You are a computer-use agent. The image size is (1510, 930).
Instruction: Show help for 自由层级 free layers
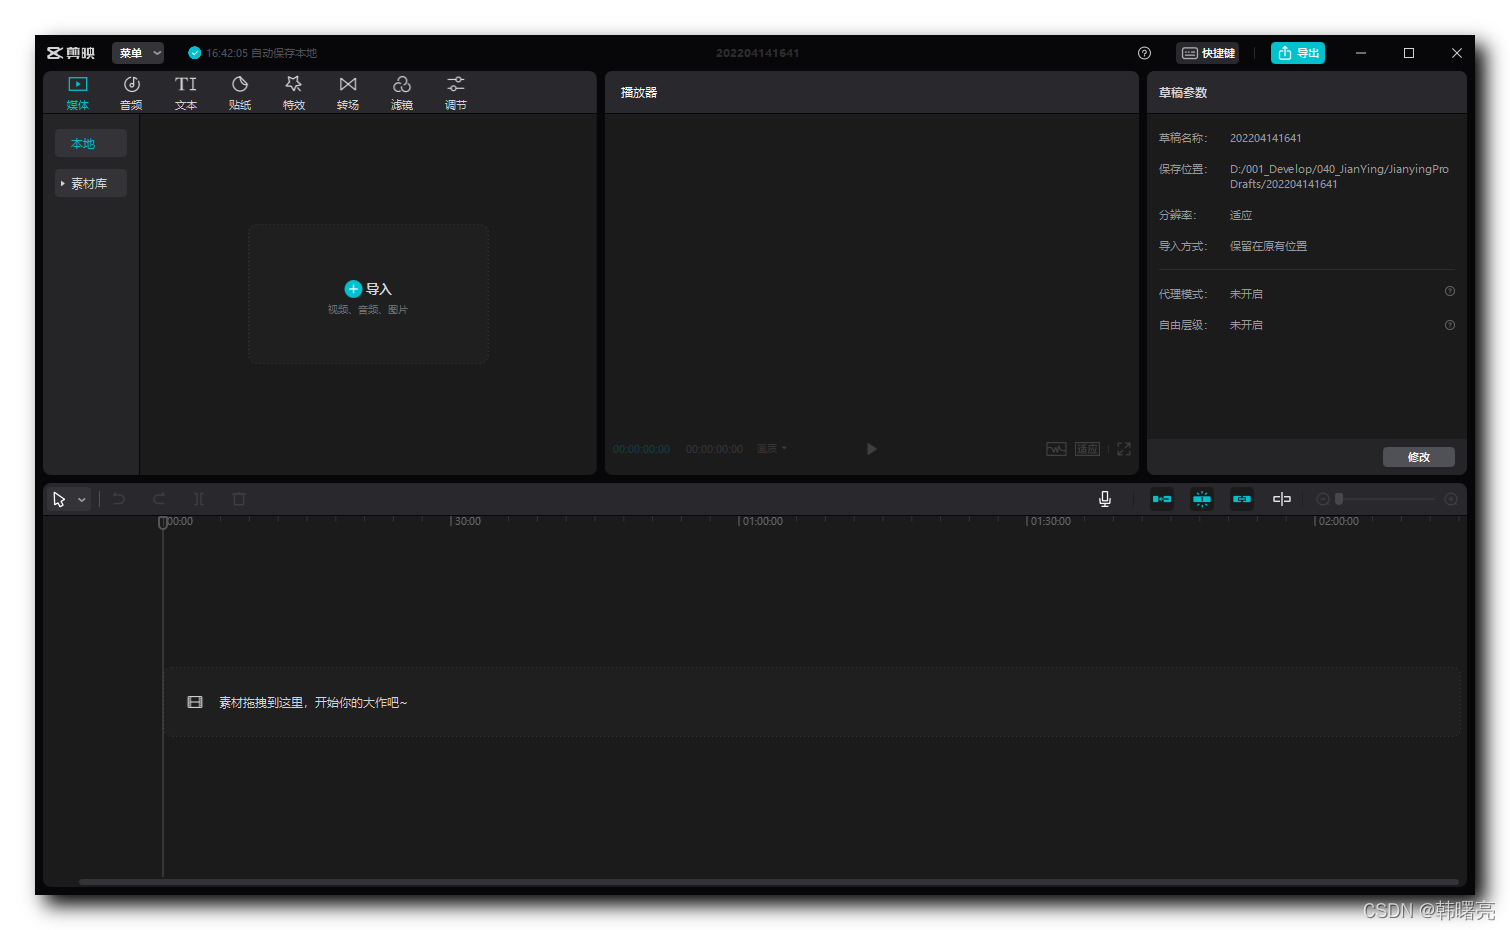point(1450,325)
